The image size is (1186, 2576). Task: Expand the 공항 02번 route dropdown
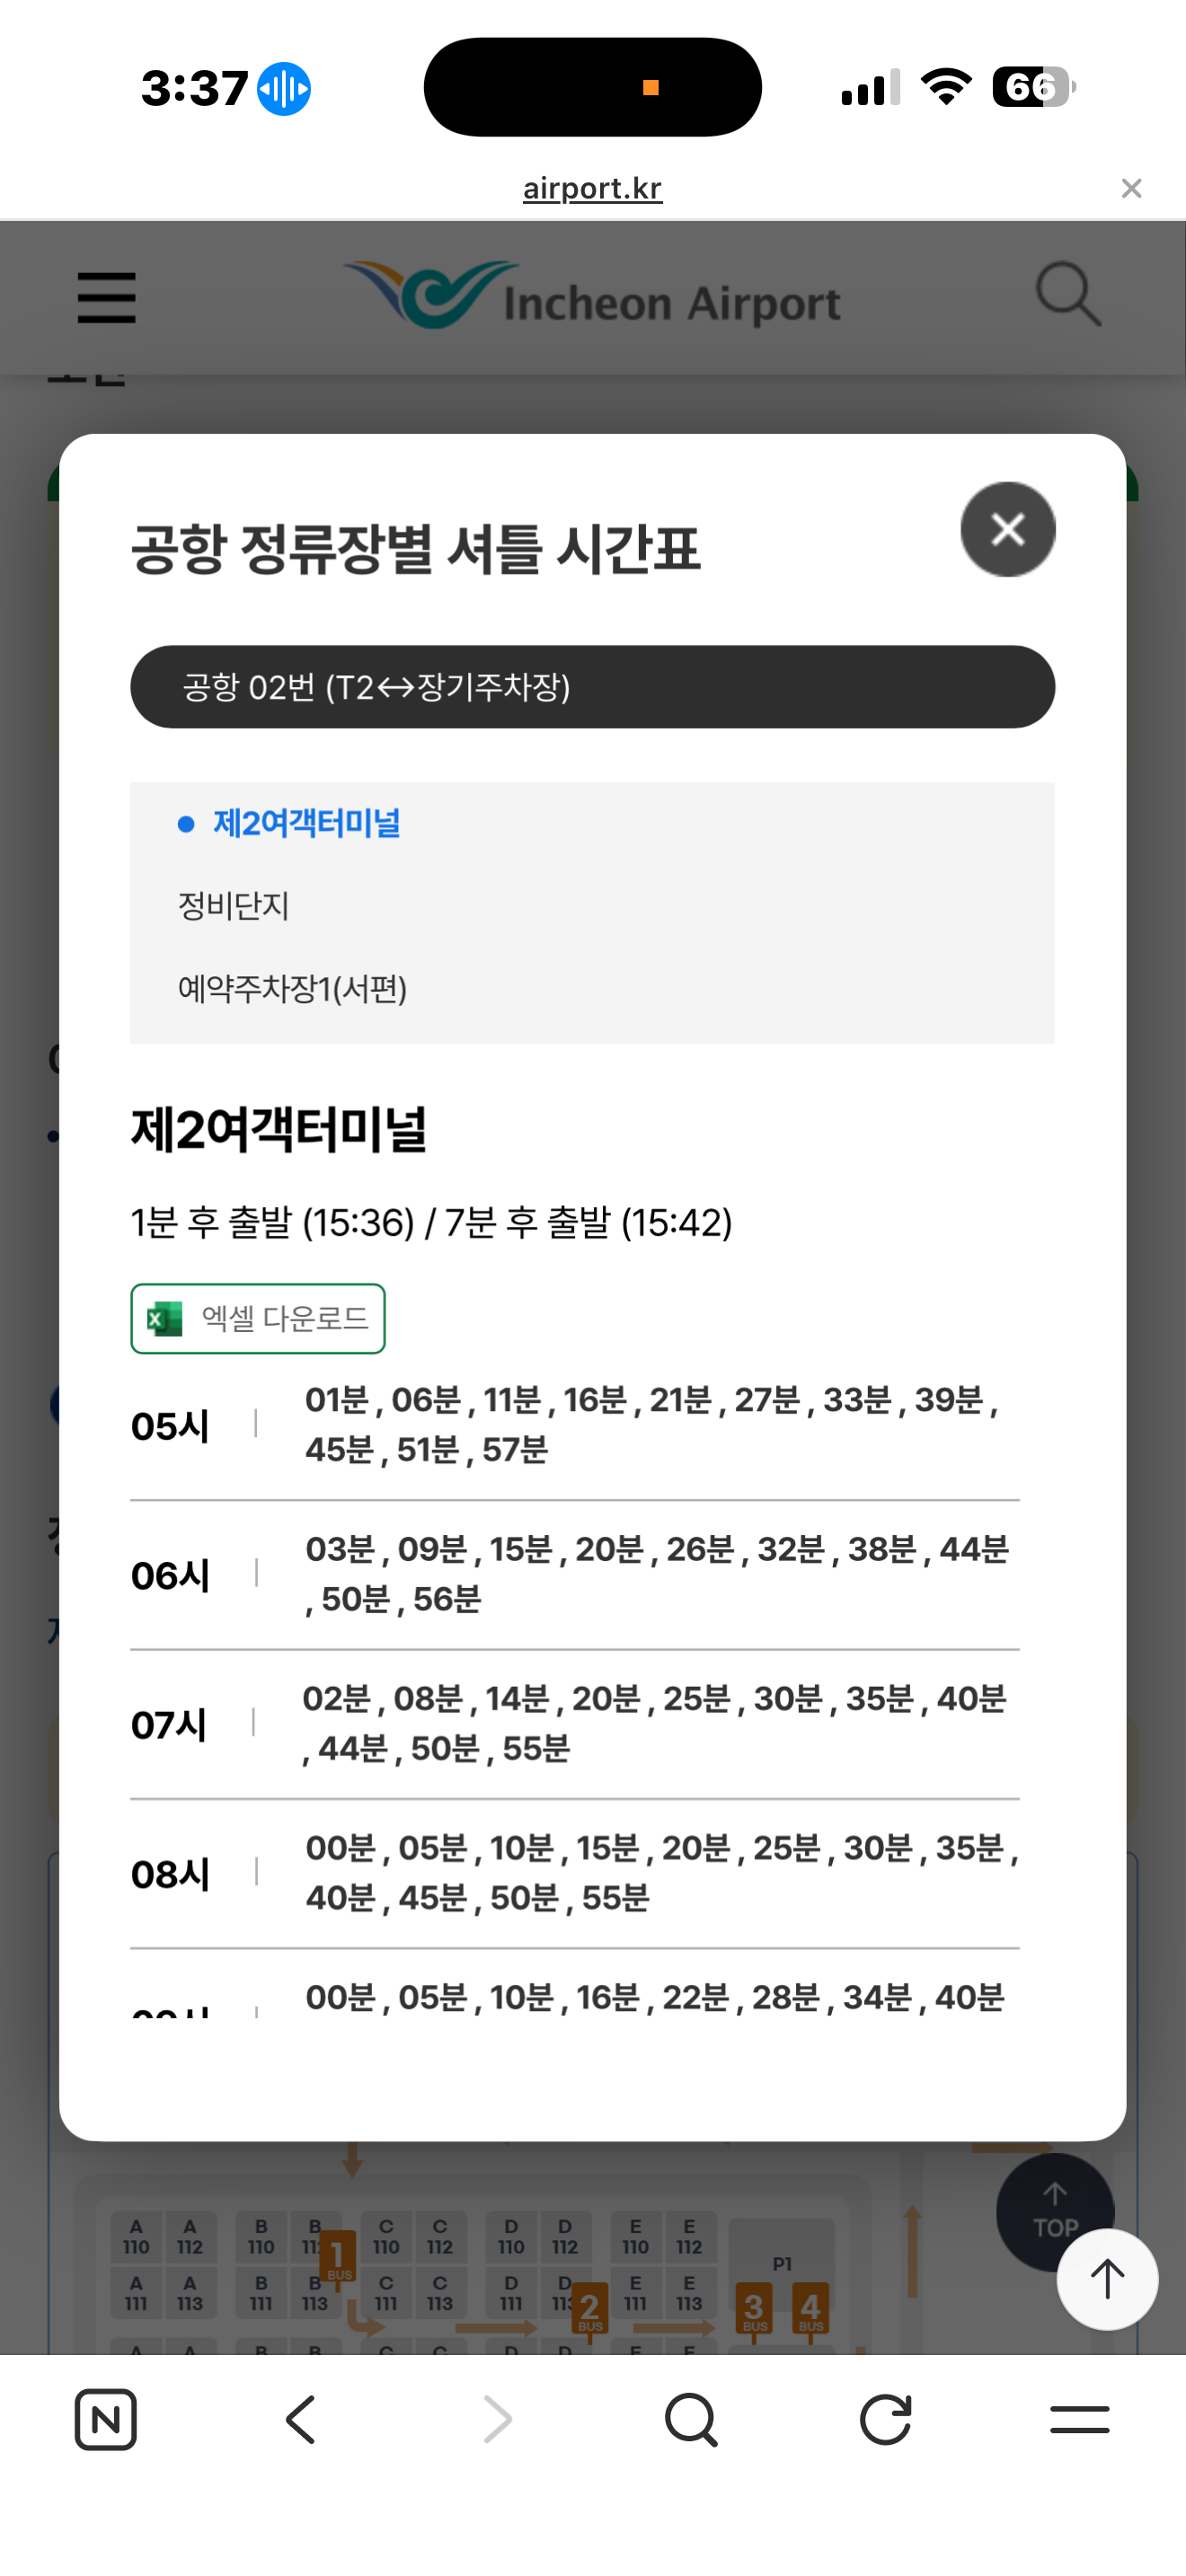592,687
